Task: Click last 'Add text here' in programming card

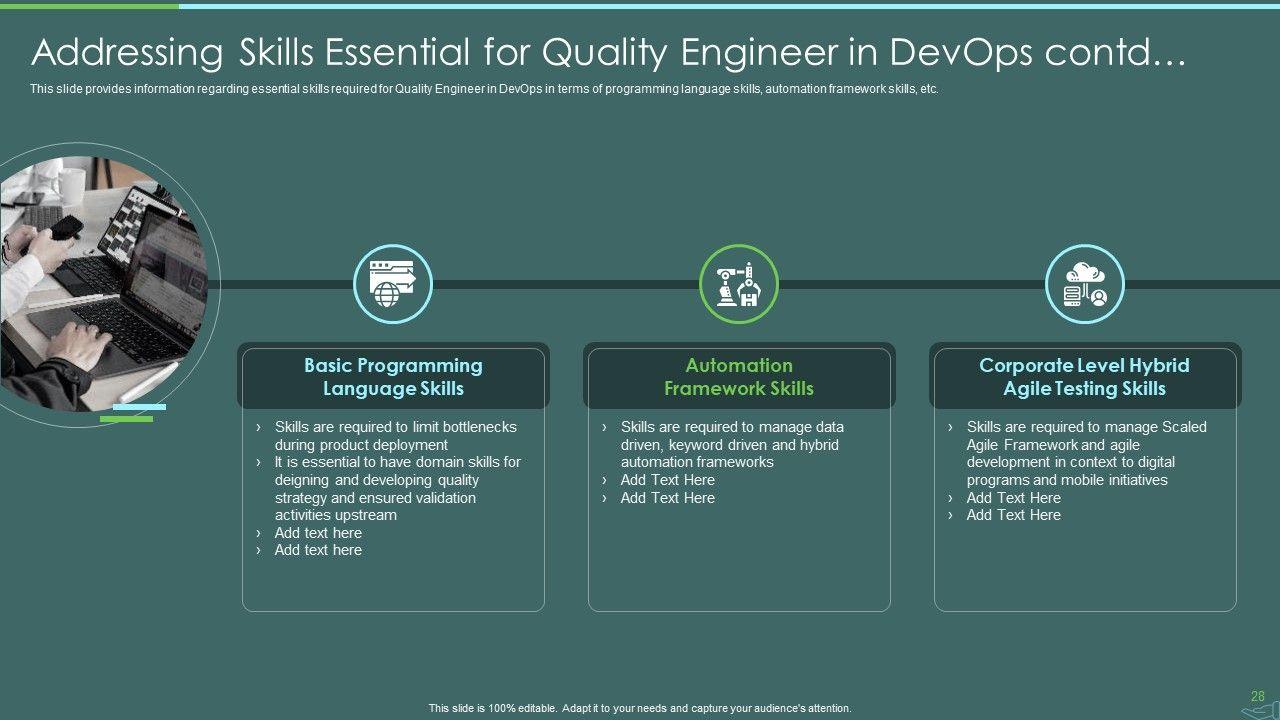Action: point(318,550)
